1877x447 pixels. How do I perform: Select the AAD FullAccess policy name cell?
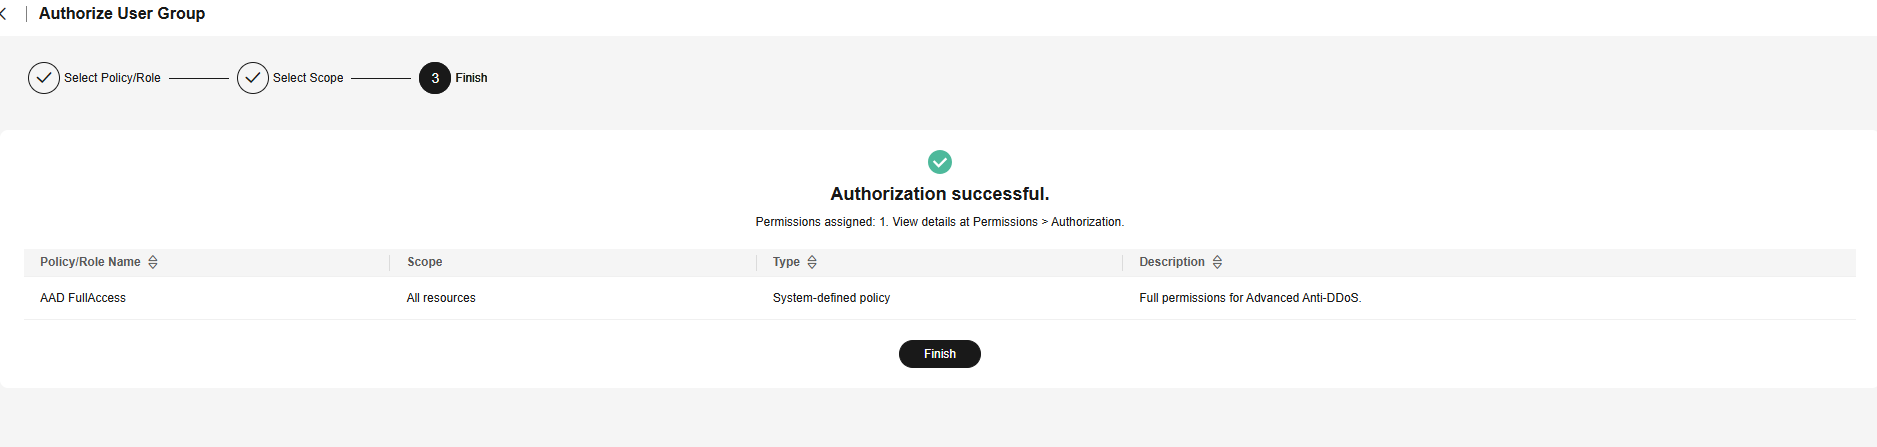click(x=83, y=298)
